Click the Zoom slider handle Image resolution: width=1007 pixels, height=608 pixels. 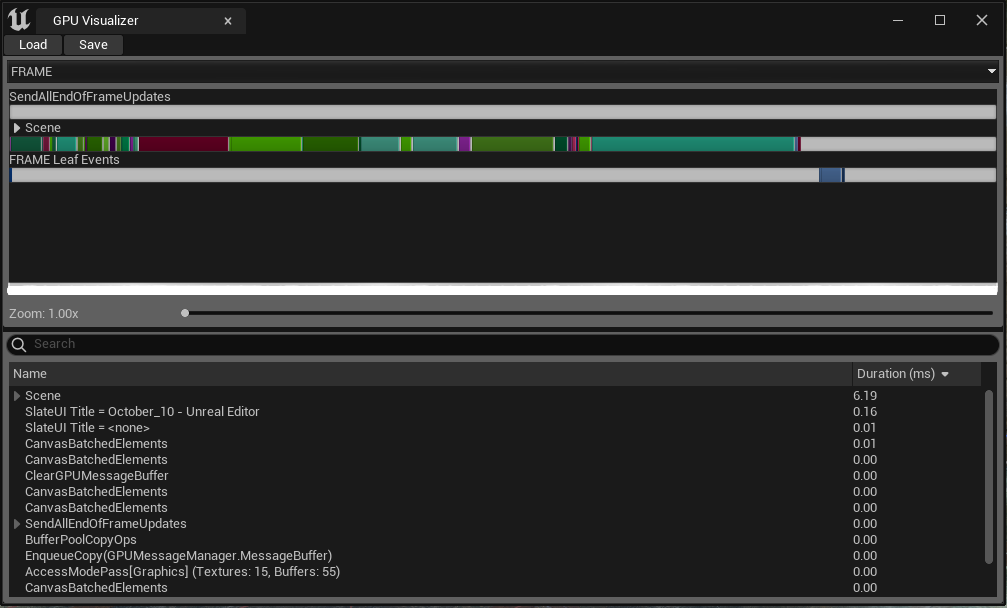(185, 313)
